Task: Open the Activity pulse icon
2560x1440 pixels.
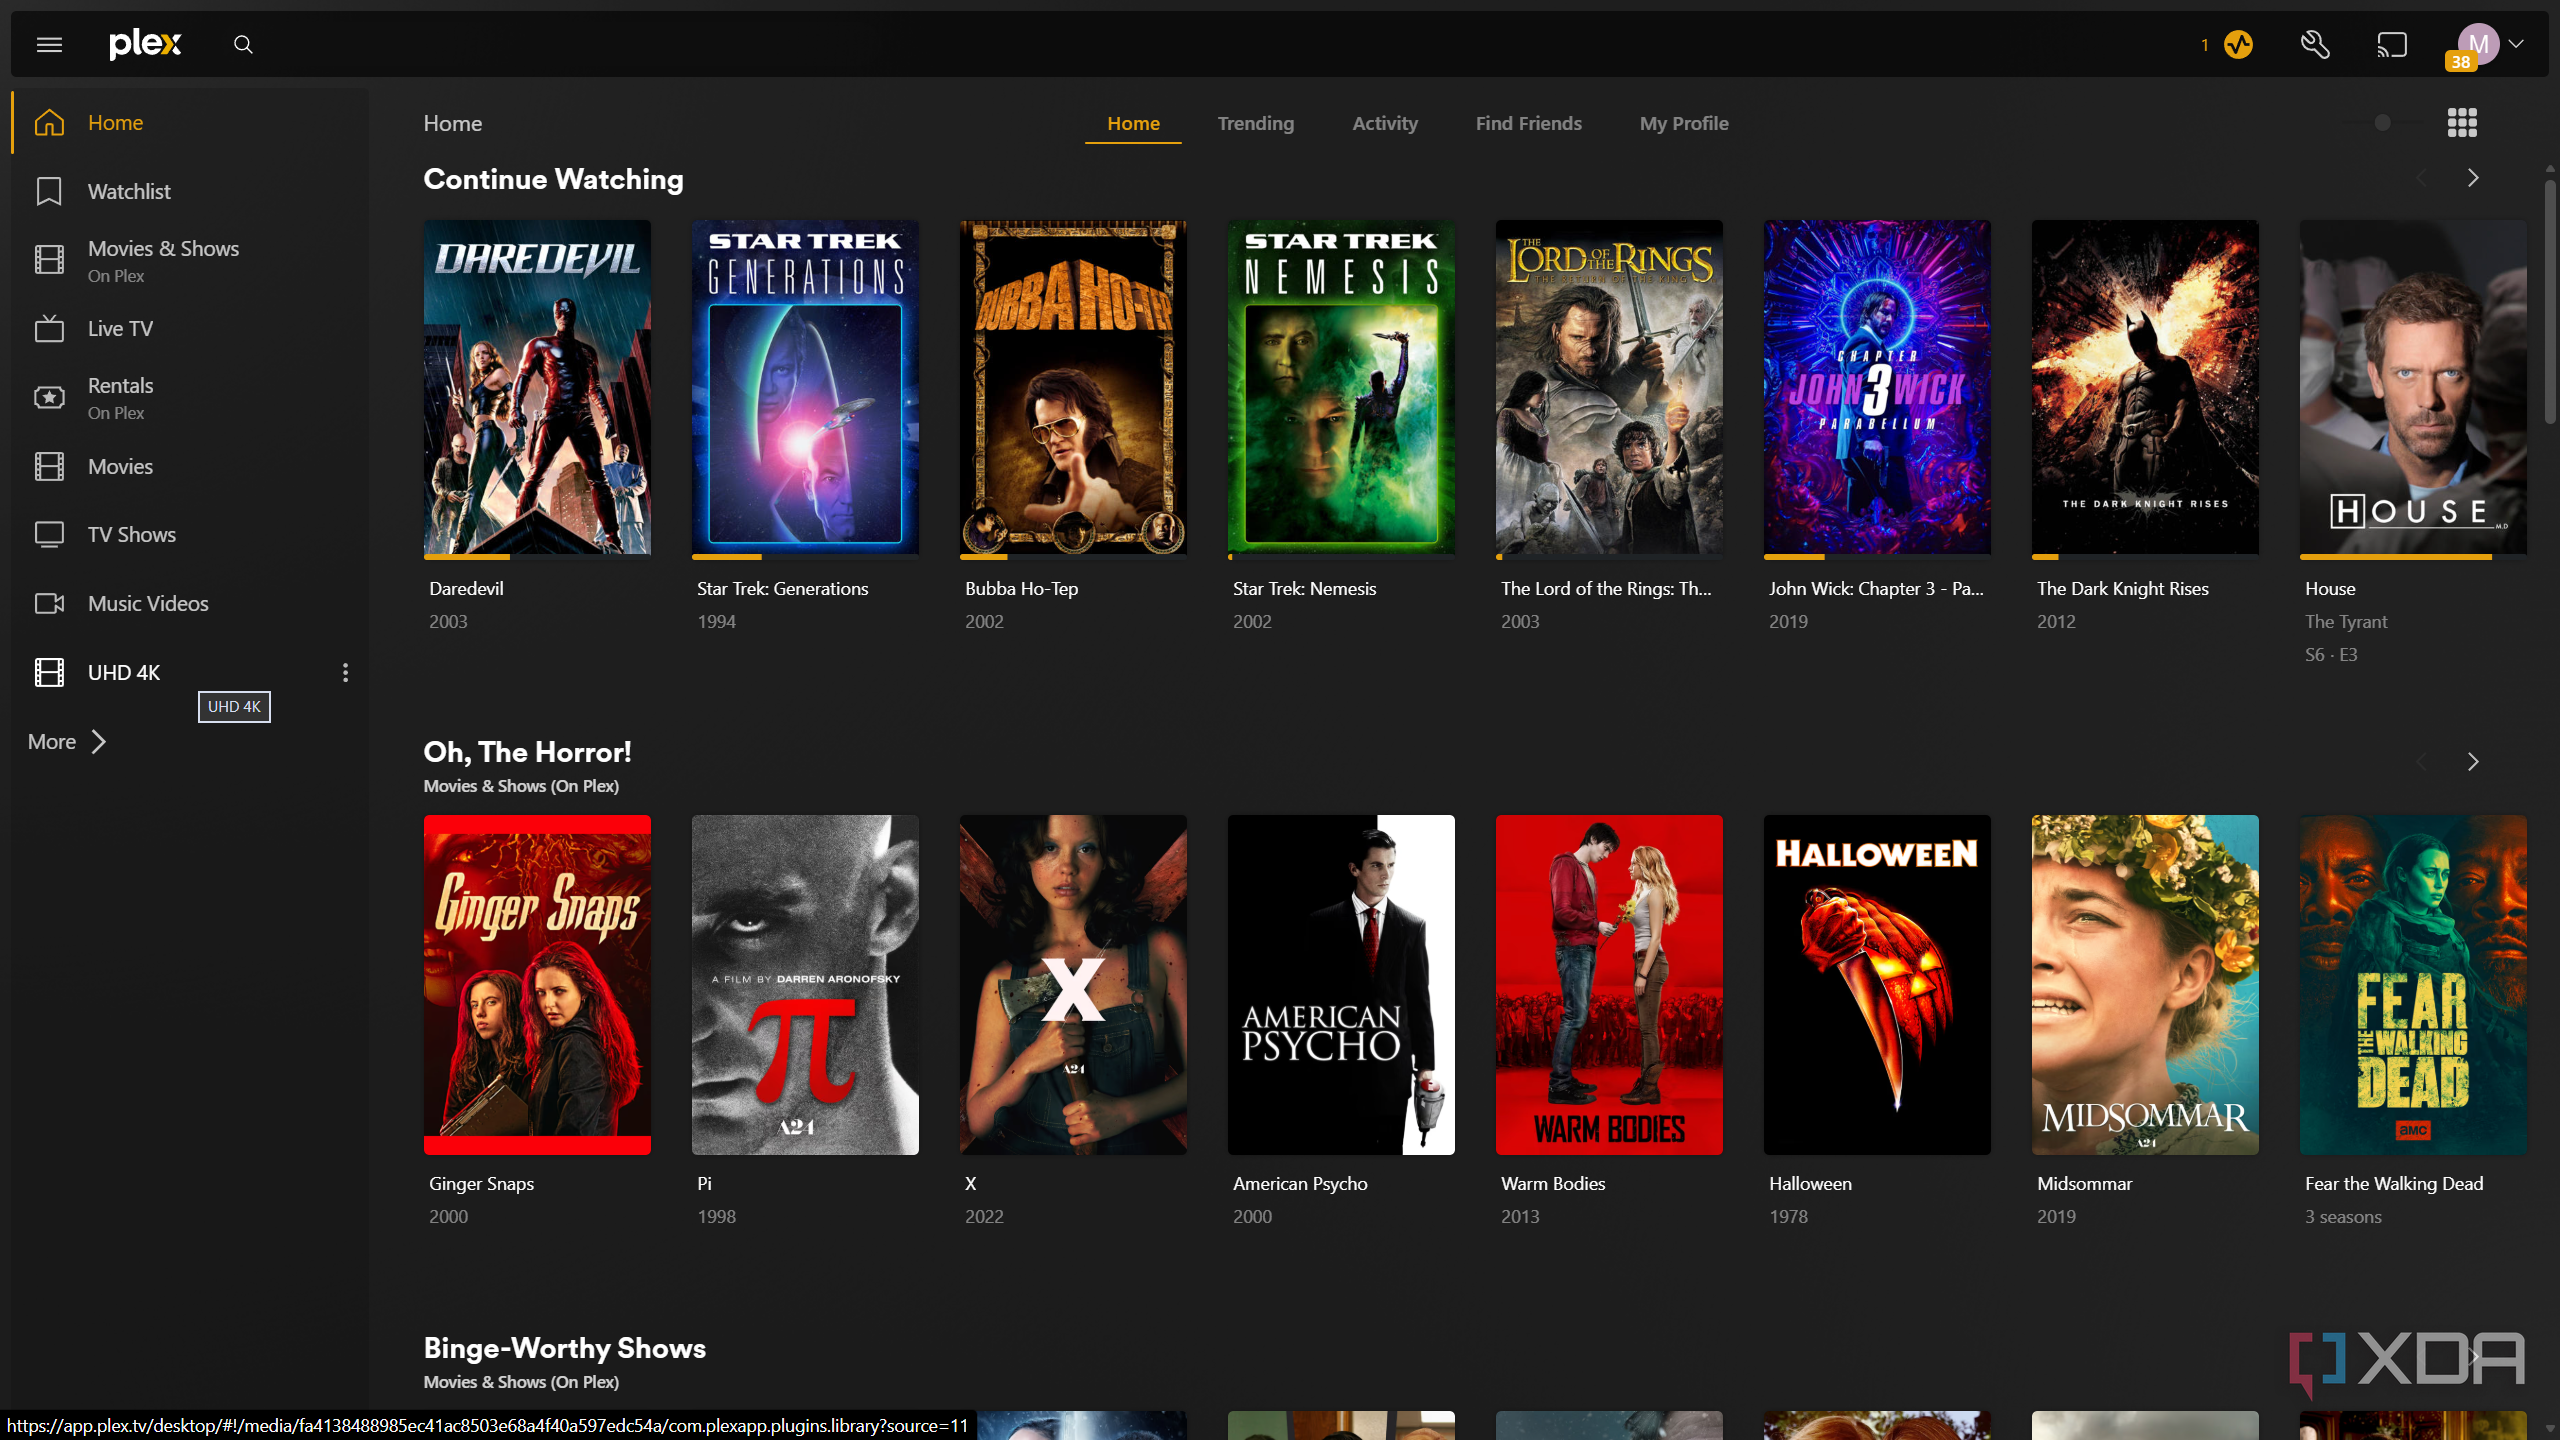Action: [x=2238, y=44]
